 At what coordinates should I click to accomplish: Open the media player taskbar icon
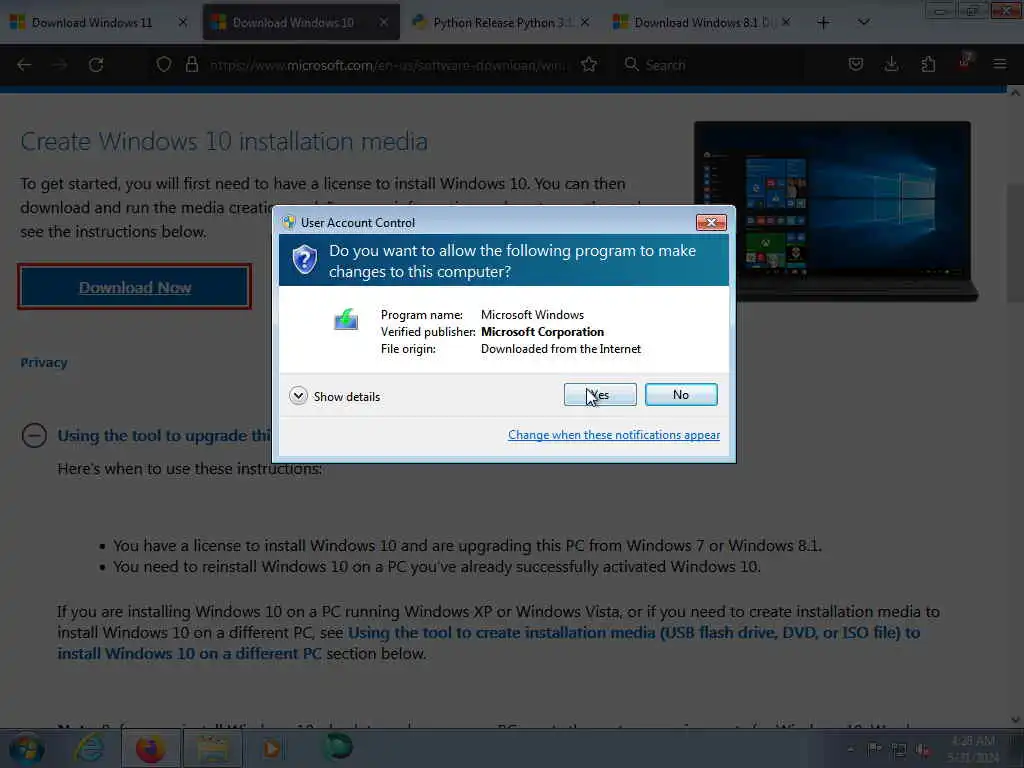pos(272,748)
